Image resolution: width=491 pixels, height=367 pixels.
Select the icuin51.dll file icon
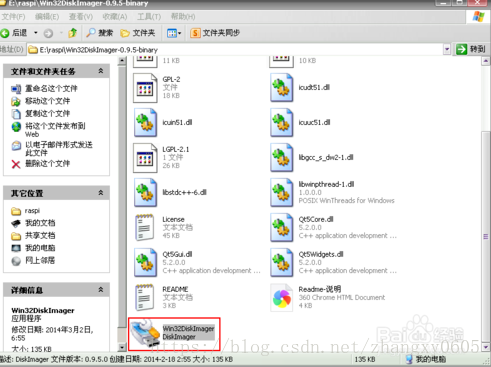pyautogui.click(x=146, y=123)
